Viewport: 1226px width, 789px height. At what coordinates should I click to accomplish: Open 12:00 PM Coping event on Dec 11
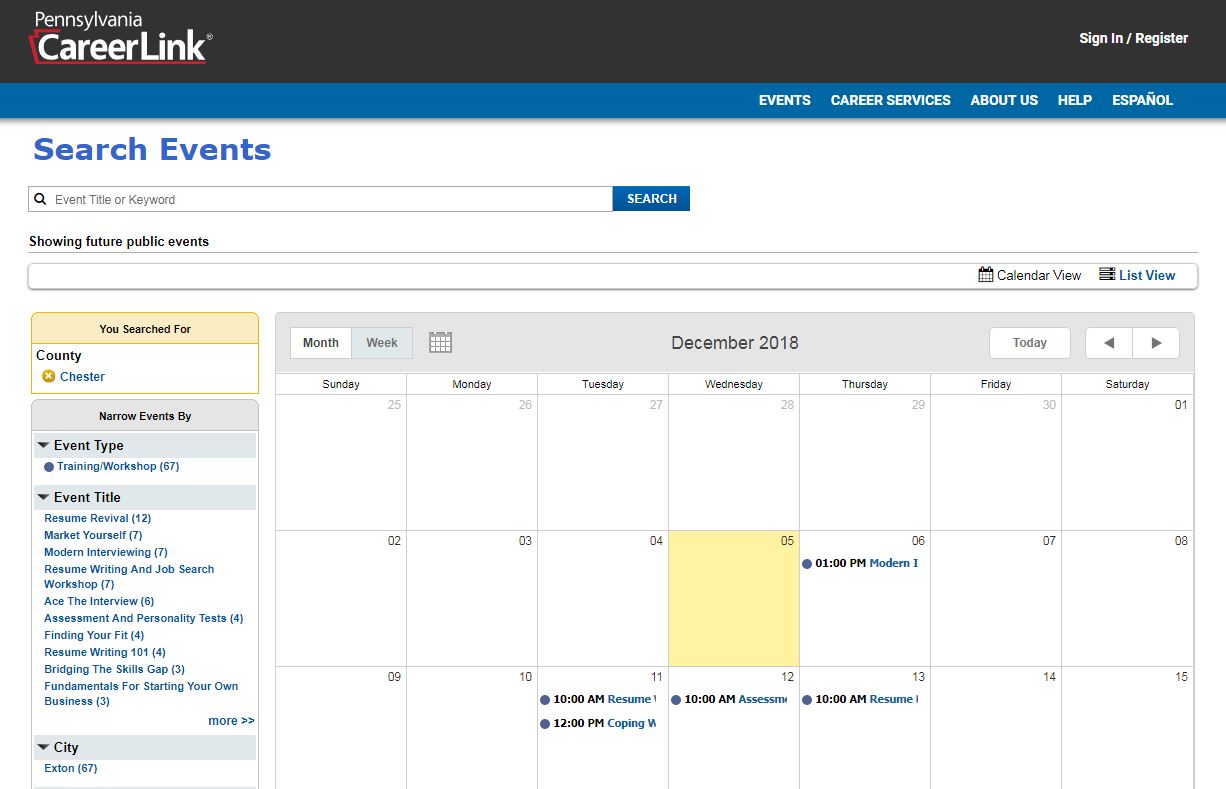[598, 723]
